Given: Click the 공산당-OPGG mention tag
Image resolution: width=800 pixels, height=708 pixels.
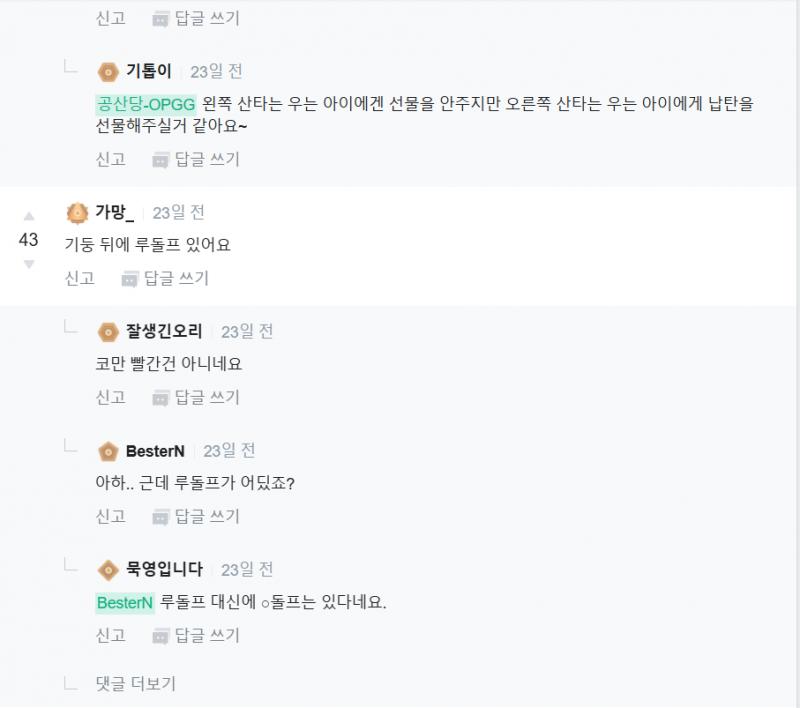Looking at the screenshot, I should point(146,104).
